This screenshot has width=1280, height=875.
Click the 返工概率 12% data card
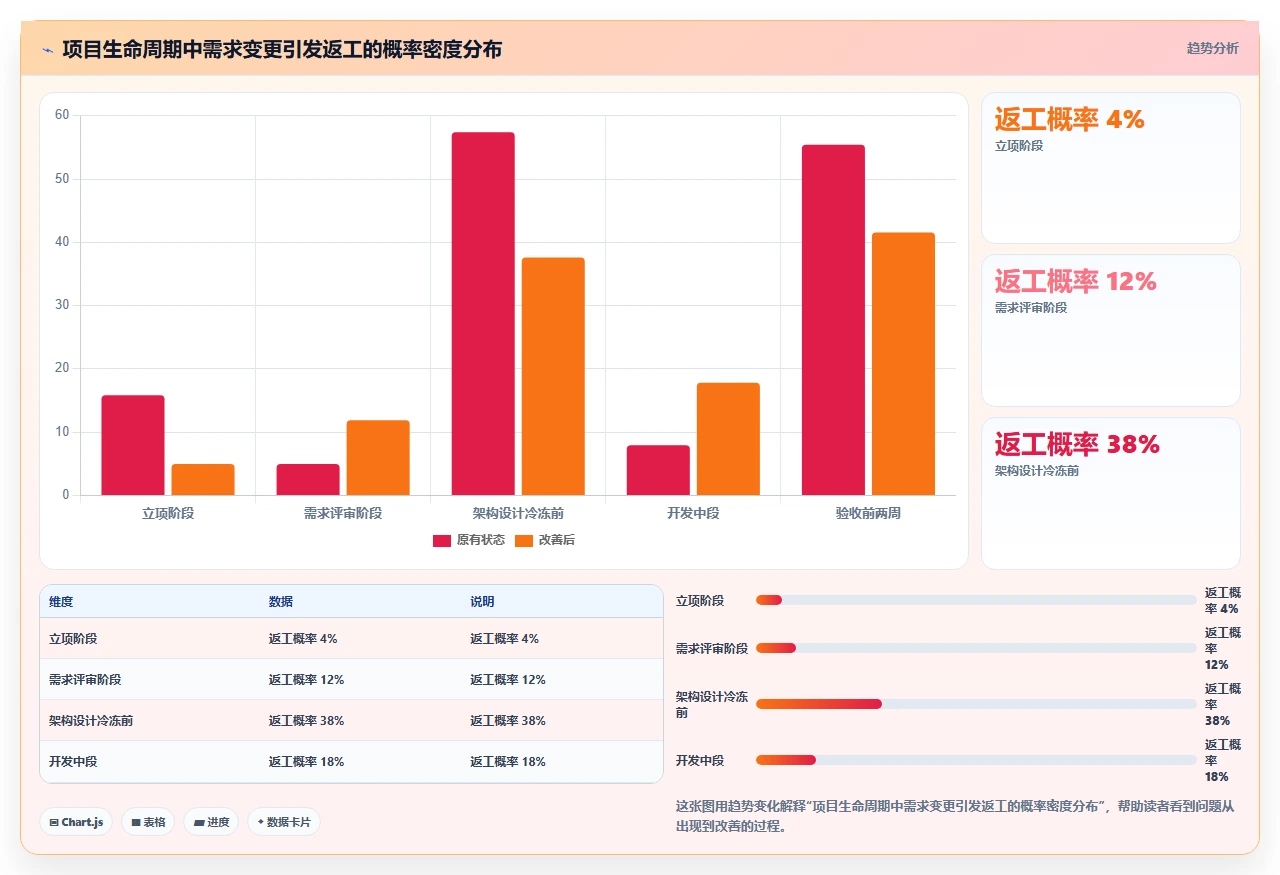coord(1111,330)
